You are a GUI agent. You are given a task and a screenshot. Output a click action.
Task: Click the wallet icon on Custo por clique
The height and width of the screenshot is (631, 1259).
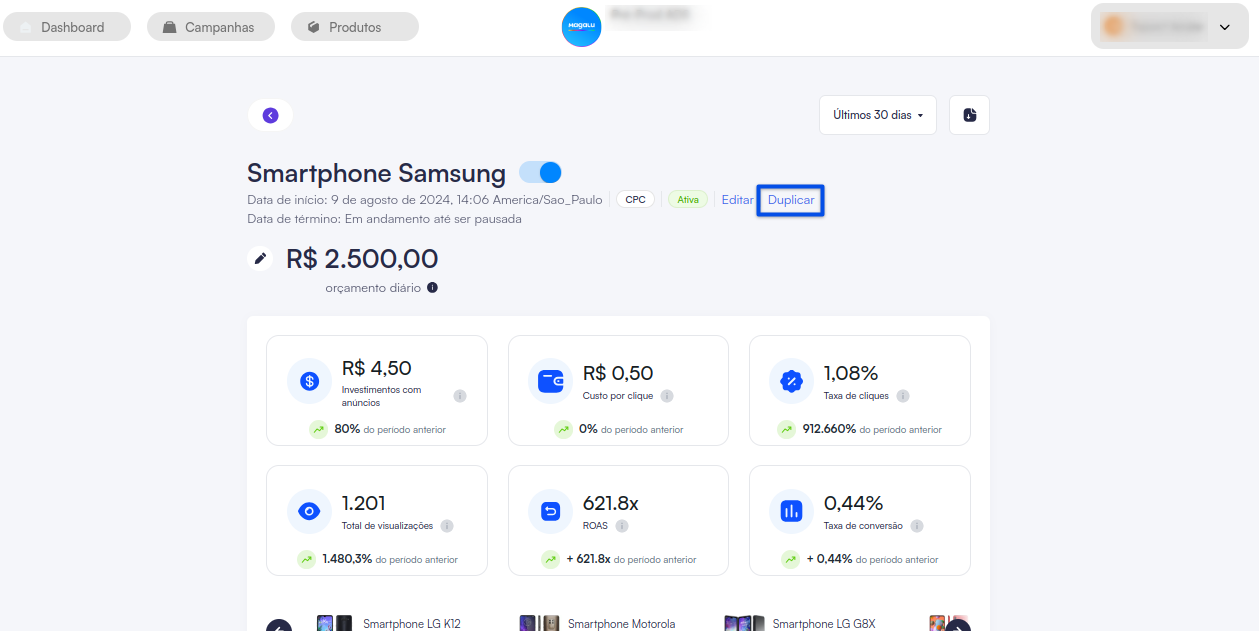click(550, 381)
